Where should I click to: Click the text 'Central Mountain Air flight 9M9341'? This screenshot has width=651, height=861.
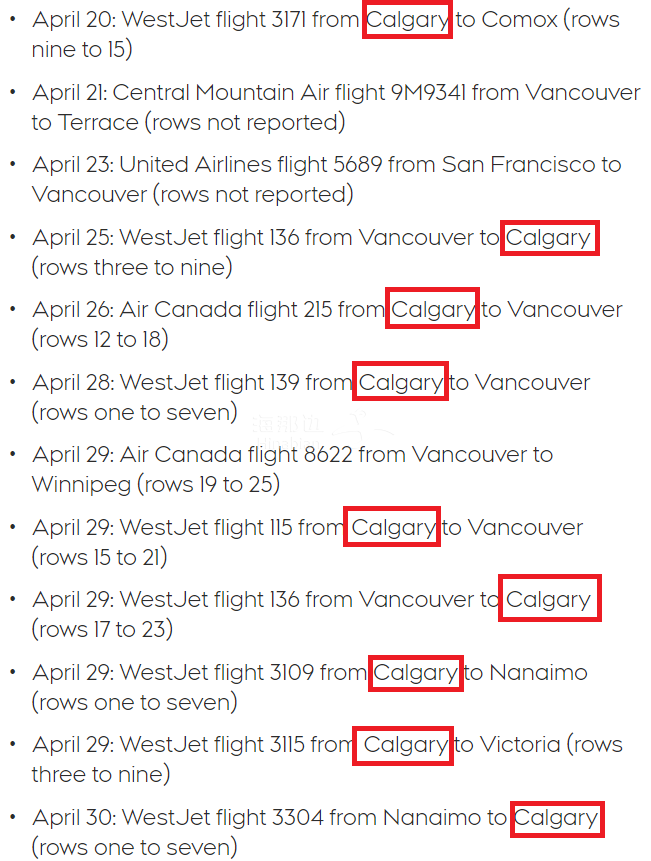click(289, 92)
